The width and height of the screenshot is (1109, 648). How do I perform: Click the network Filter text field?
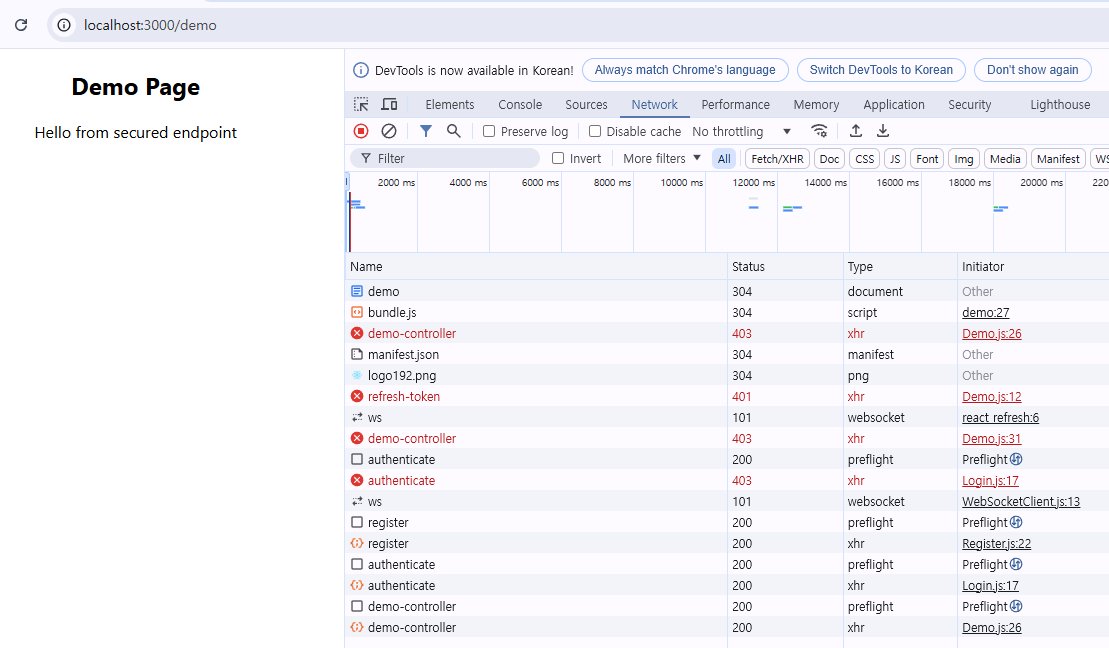tap(446, 158)
